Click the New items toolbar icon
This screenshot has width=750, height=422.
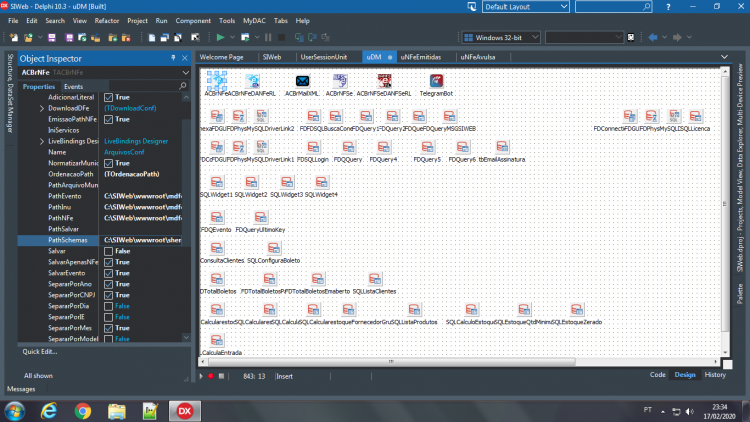point(13,37)
